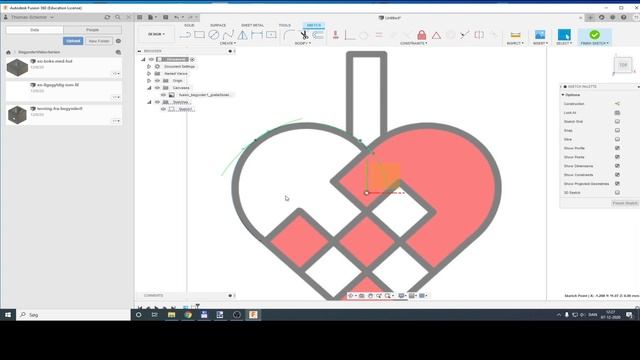Select the Offset tool

pos(318,35)
